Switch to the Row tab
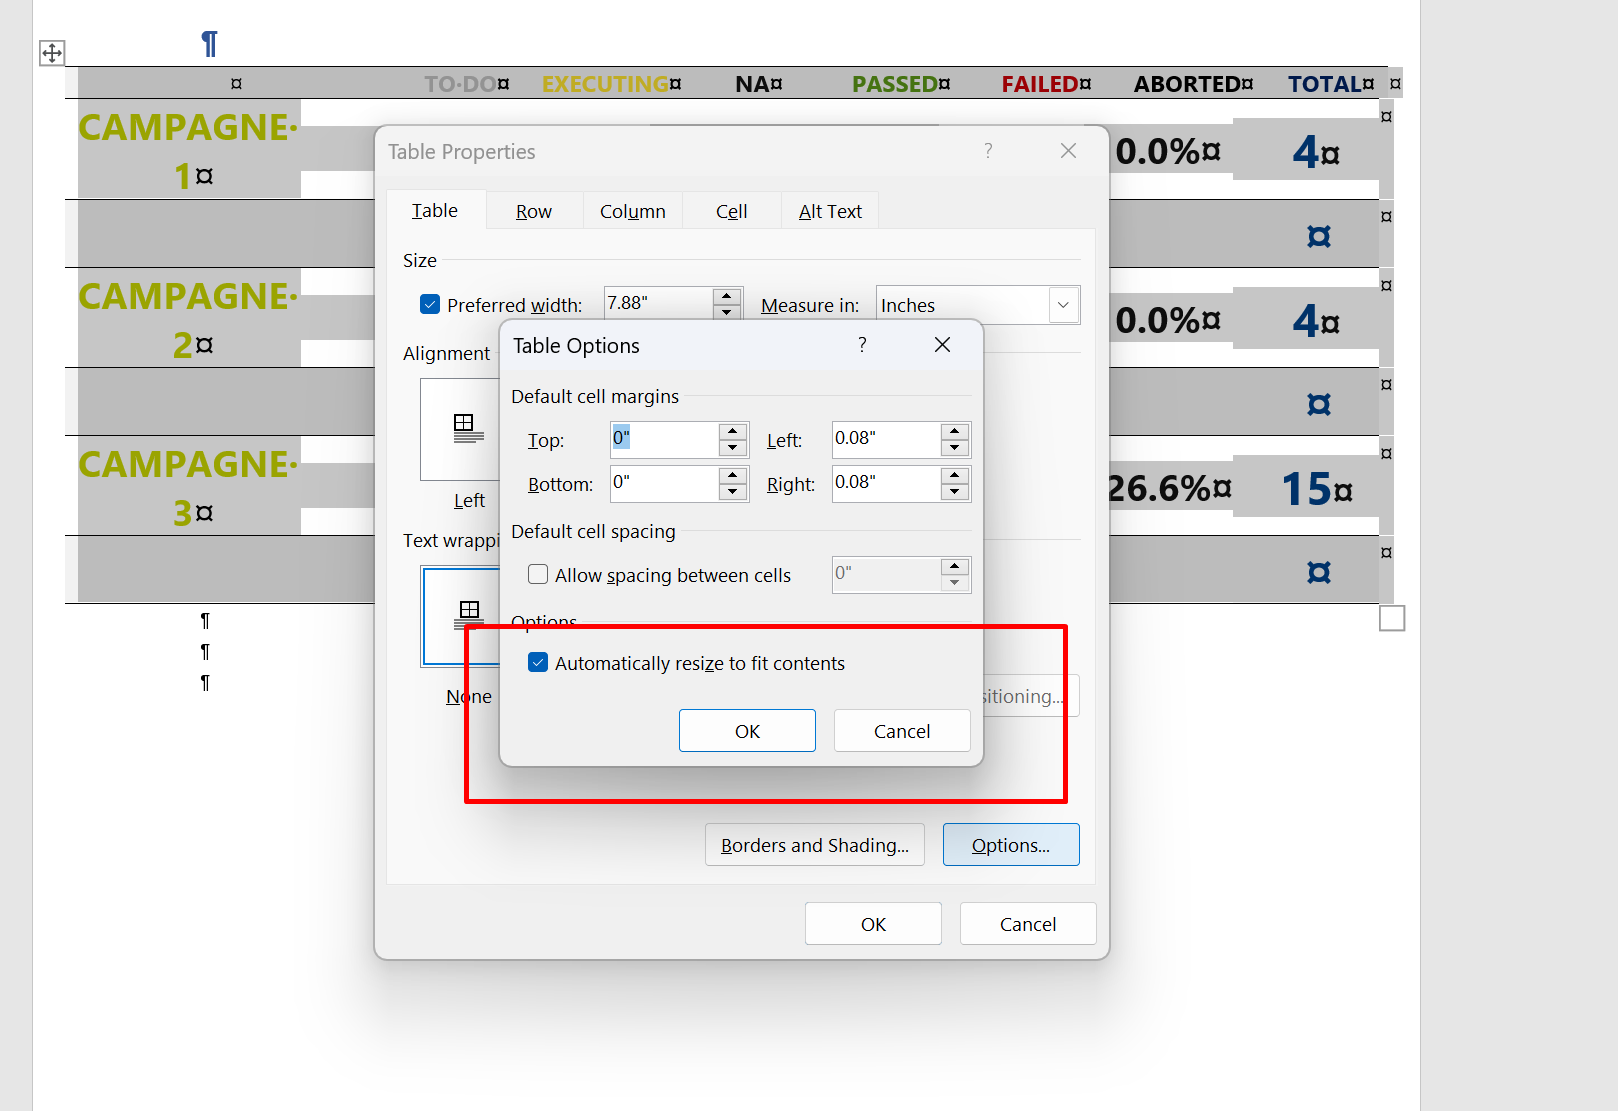The width and height of the screenshot is (1618, 1111). 533,212
